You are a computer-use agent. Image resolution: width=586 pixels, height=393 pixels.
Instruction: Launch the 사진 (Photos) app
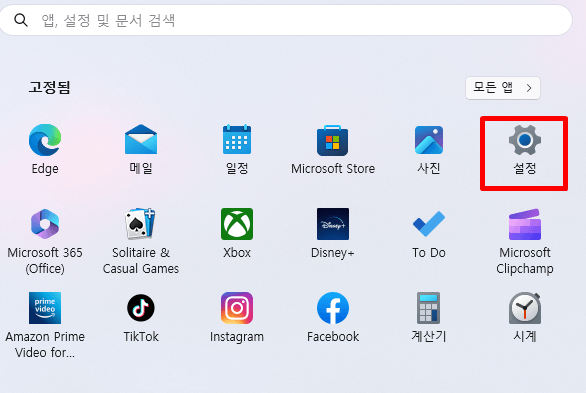(x=429, y=140)
